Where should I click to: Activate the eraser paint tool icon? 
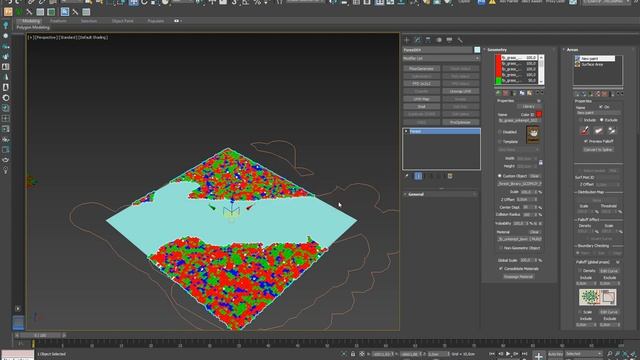(598, 131)
